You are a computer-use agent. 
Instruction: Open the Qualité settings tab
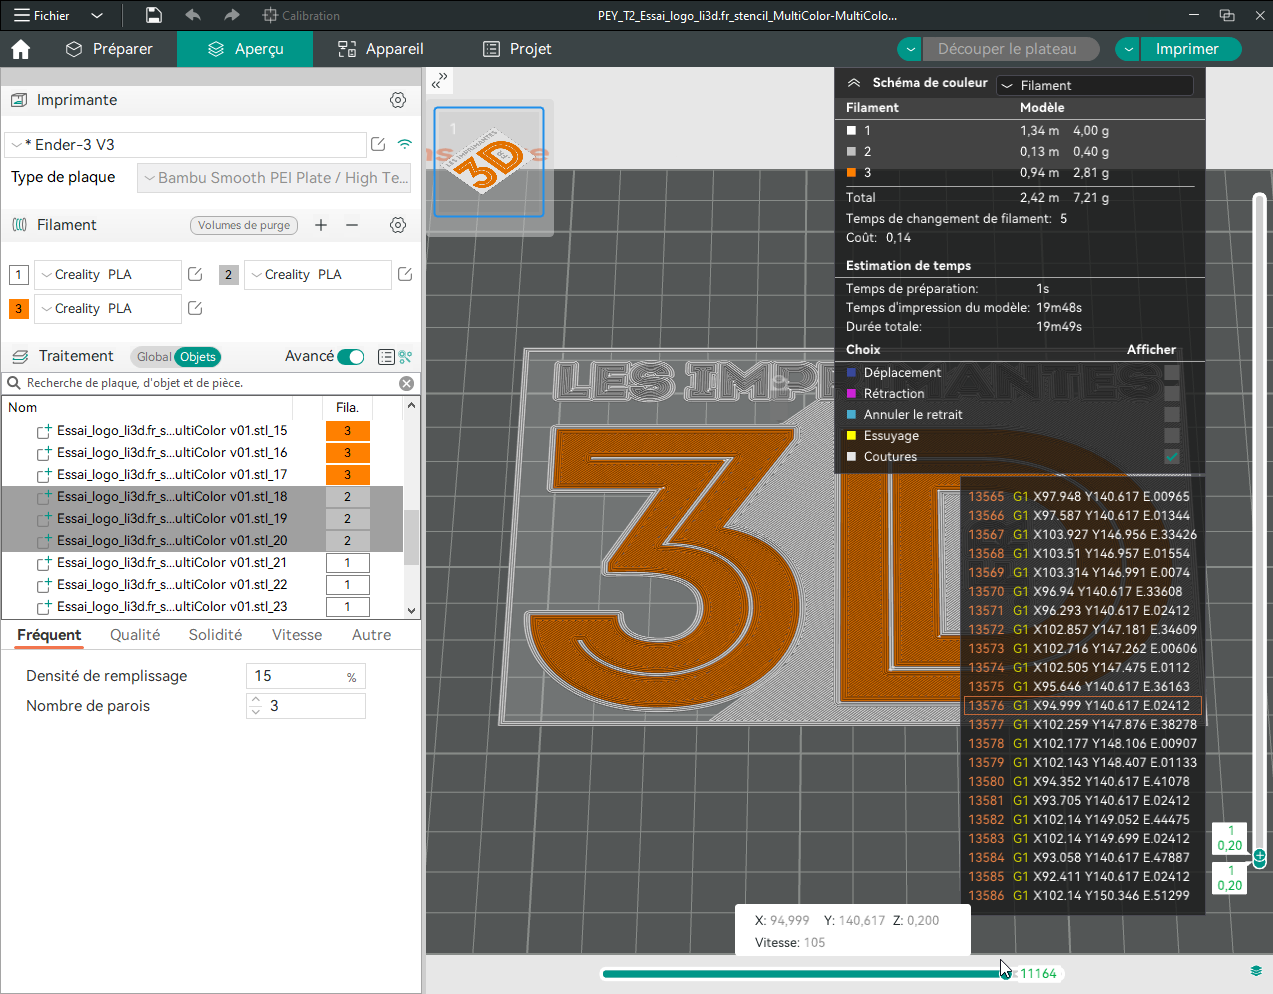[135, 635]
